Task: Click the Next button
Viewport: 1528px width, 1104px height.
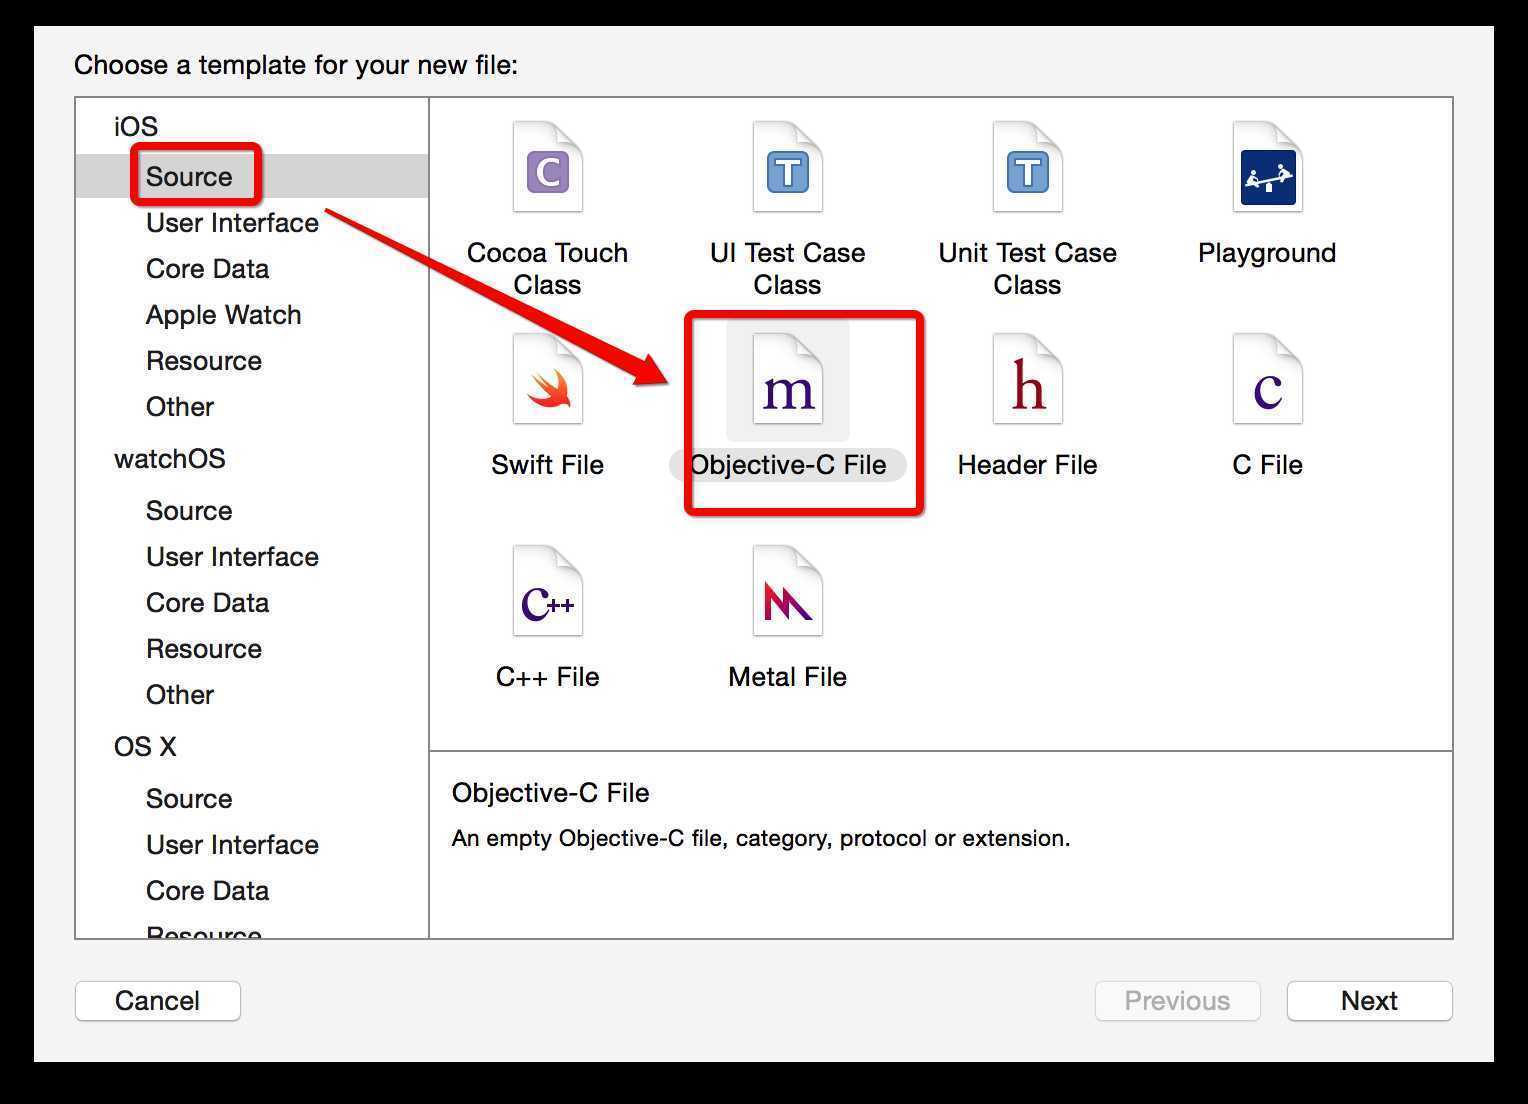Action: [1369, 1001]
